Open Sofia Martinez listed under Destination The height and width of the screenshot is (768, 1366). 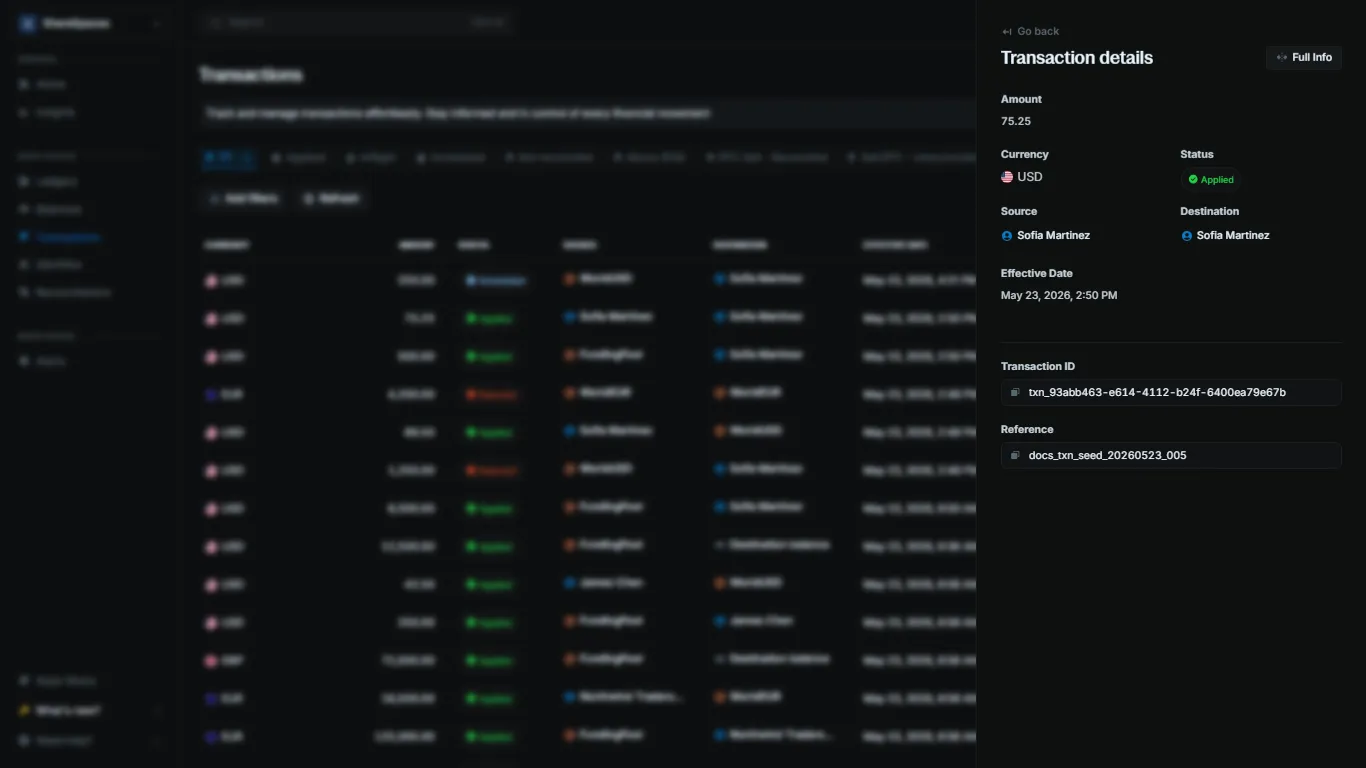1233,236
